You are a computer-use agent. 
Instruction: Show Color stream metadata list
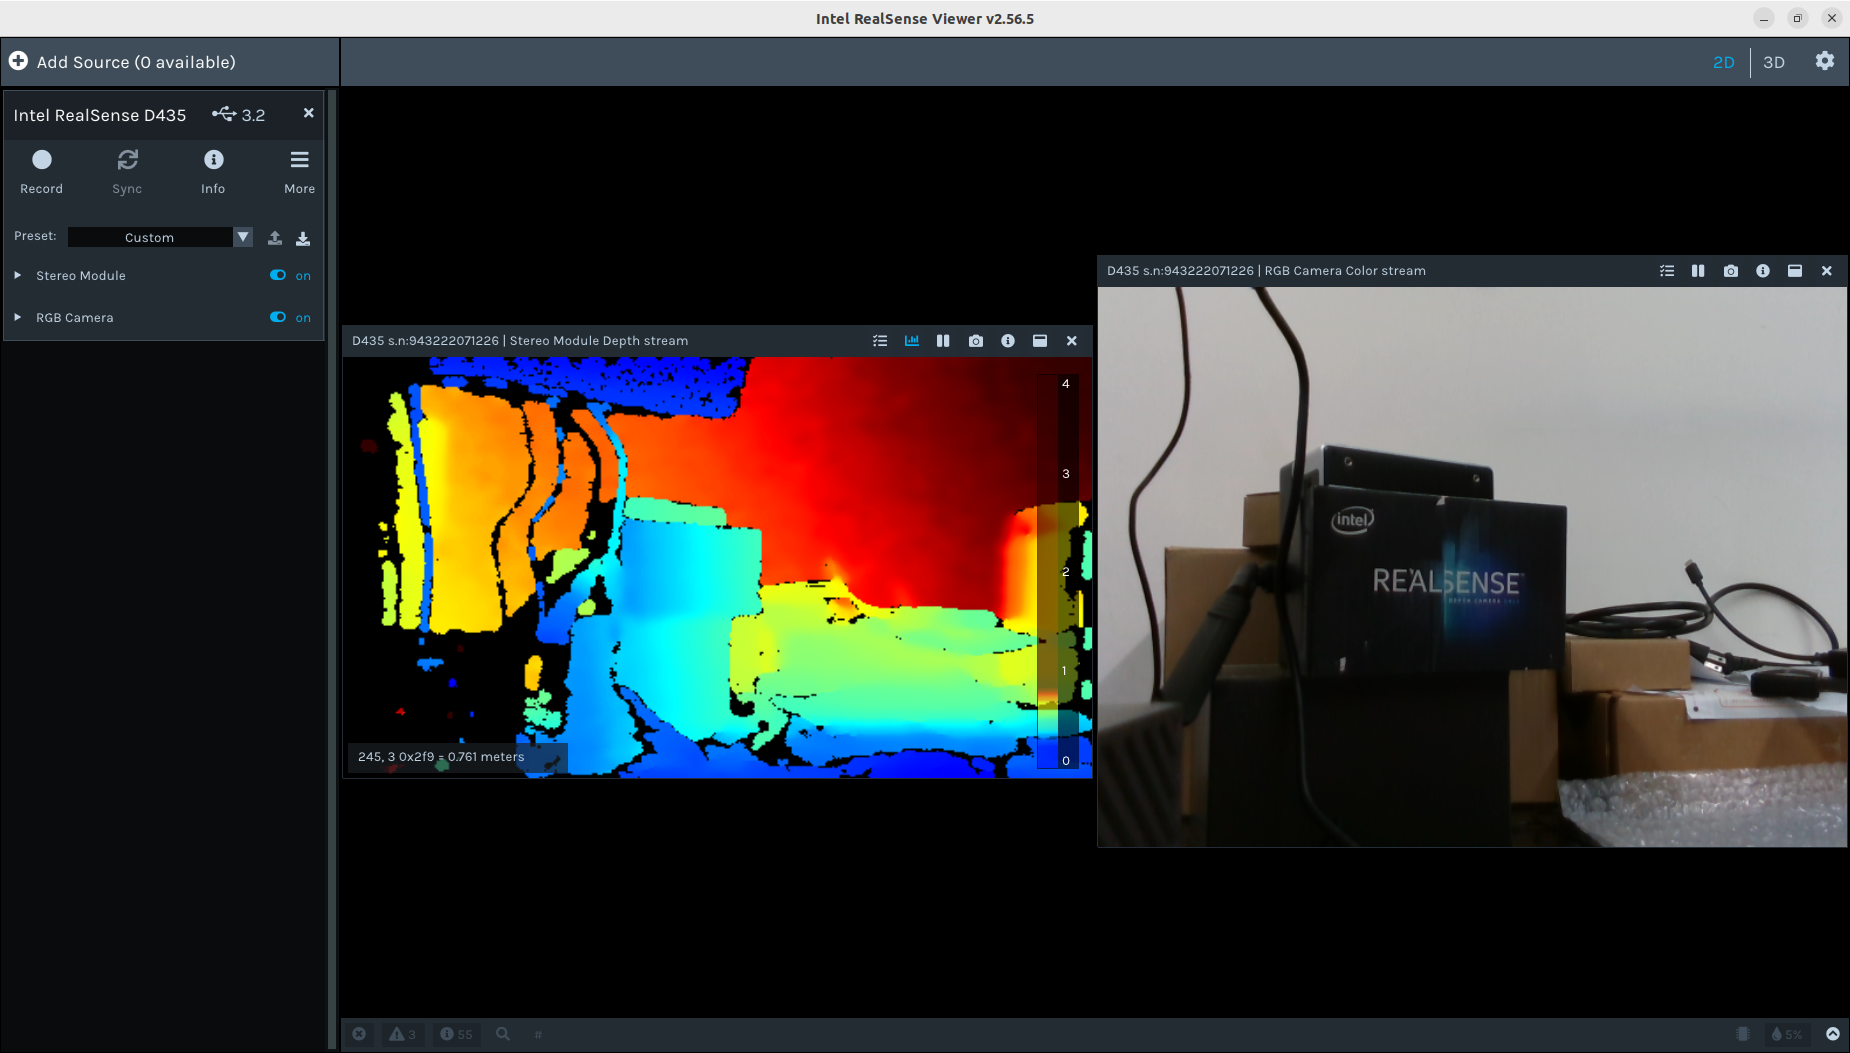tap(1667, 271)
